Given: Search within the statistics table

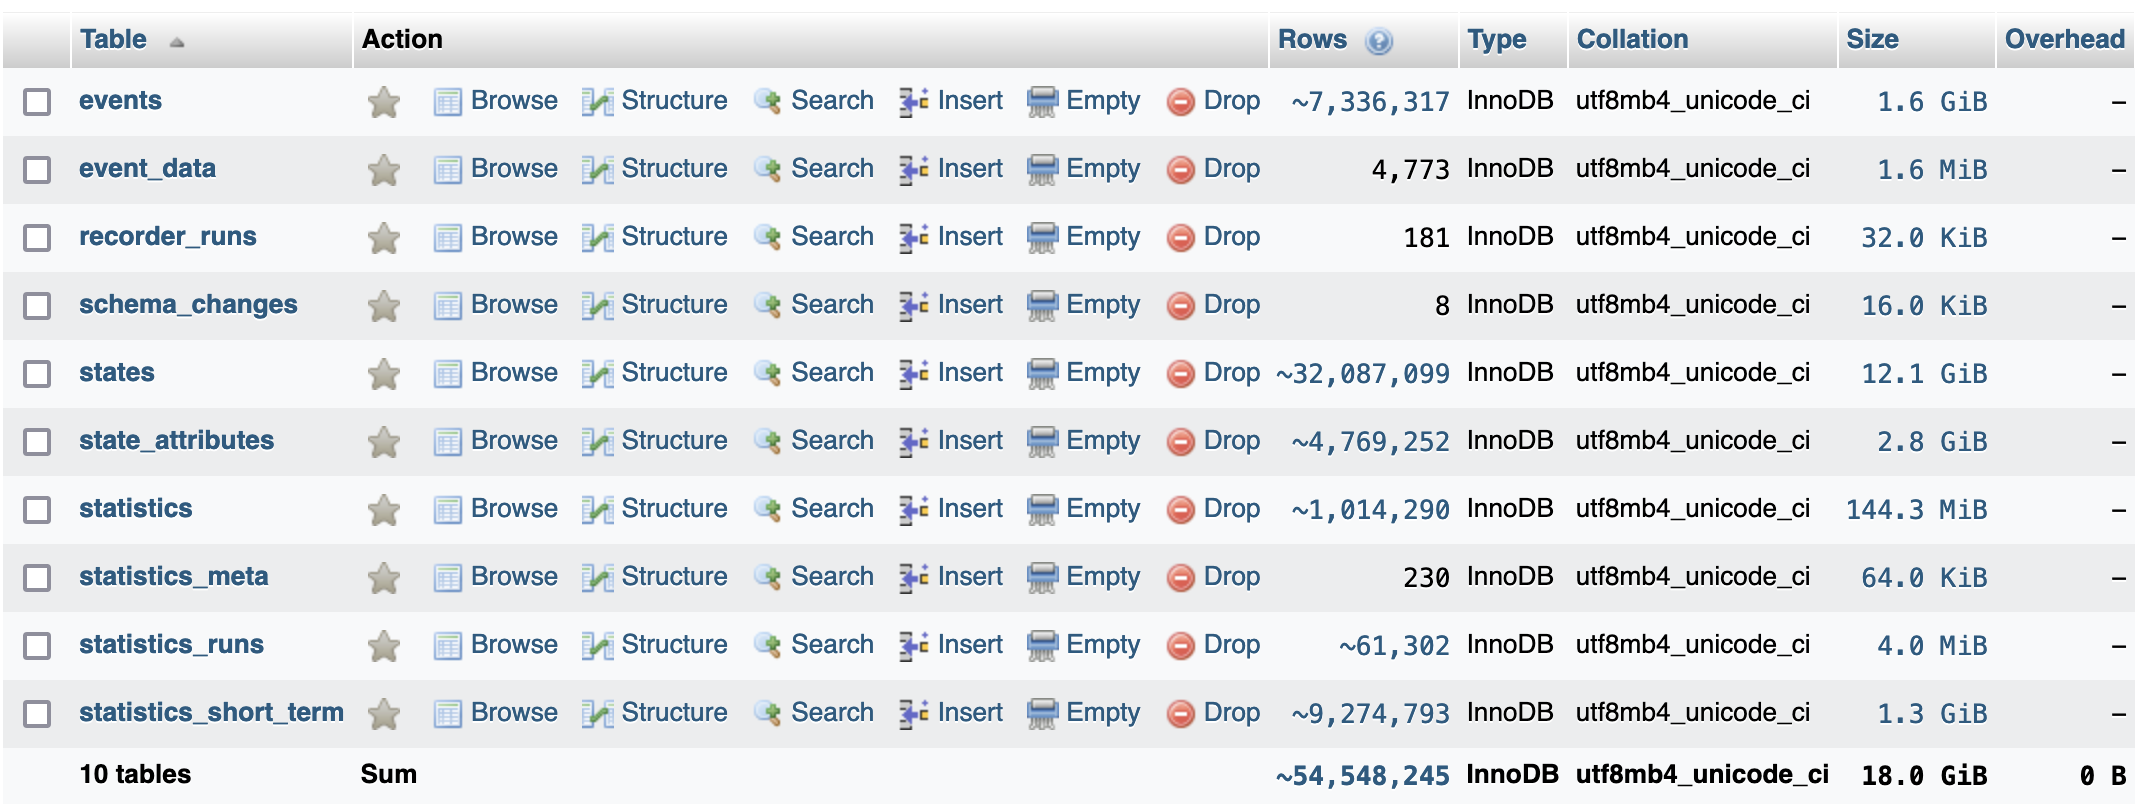Looking at the screenshot, I should (832, 508).
